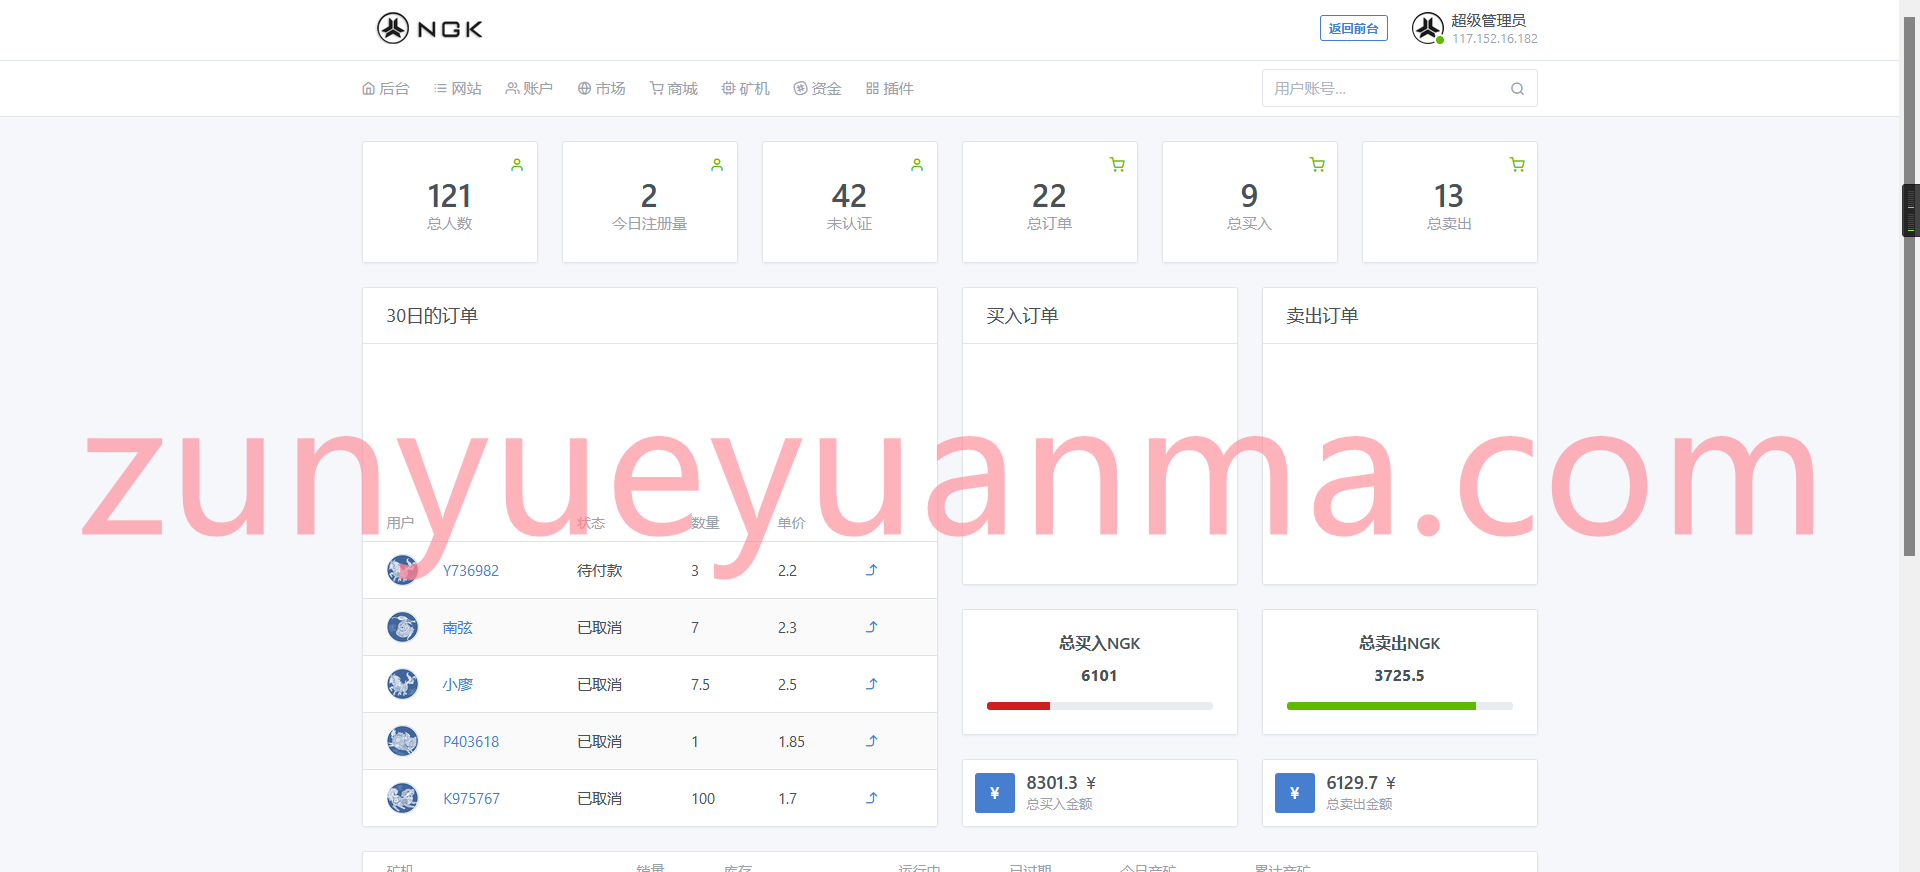Click the 8301.3 总买入金额 value

pyautogui.click(x=1060, y=783)
